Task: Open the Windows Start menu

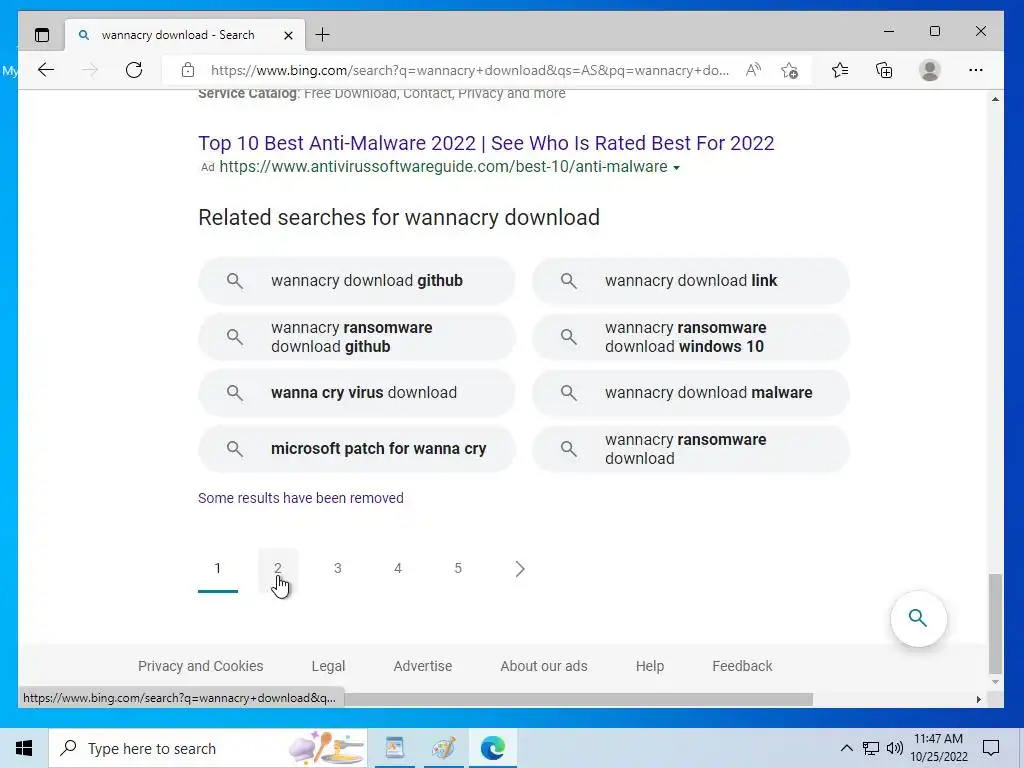Action: (x=24, y=748)
